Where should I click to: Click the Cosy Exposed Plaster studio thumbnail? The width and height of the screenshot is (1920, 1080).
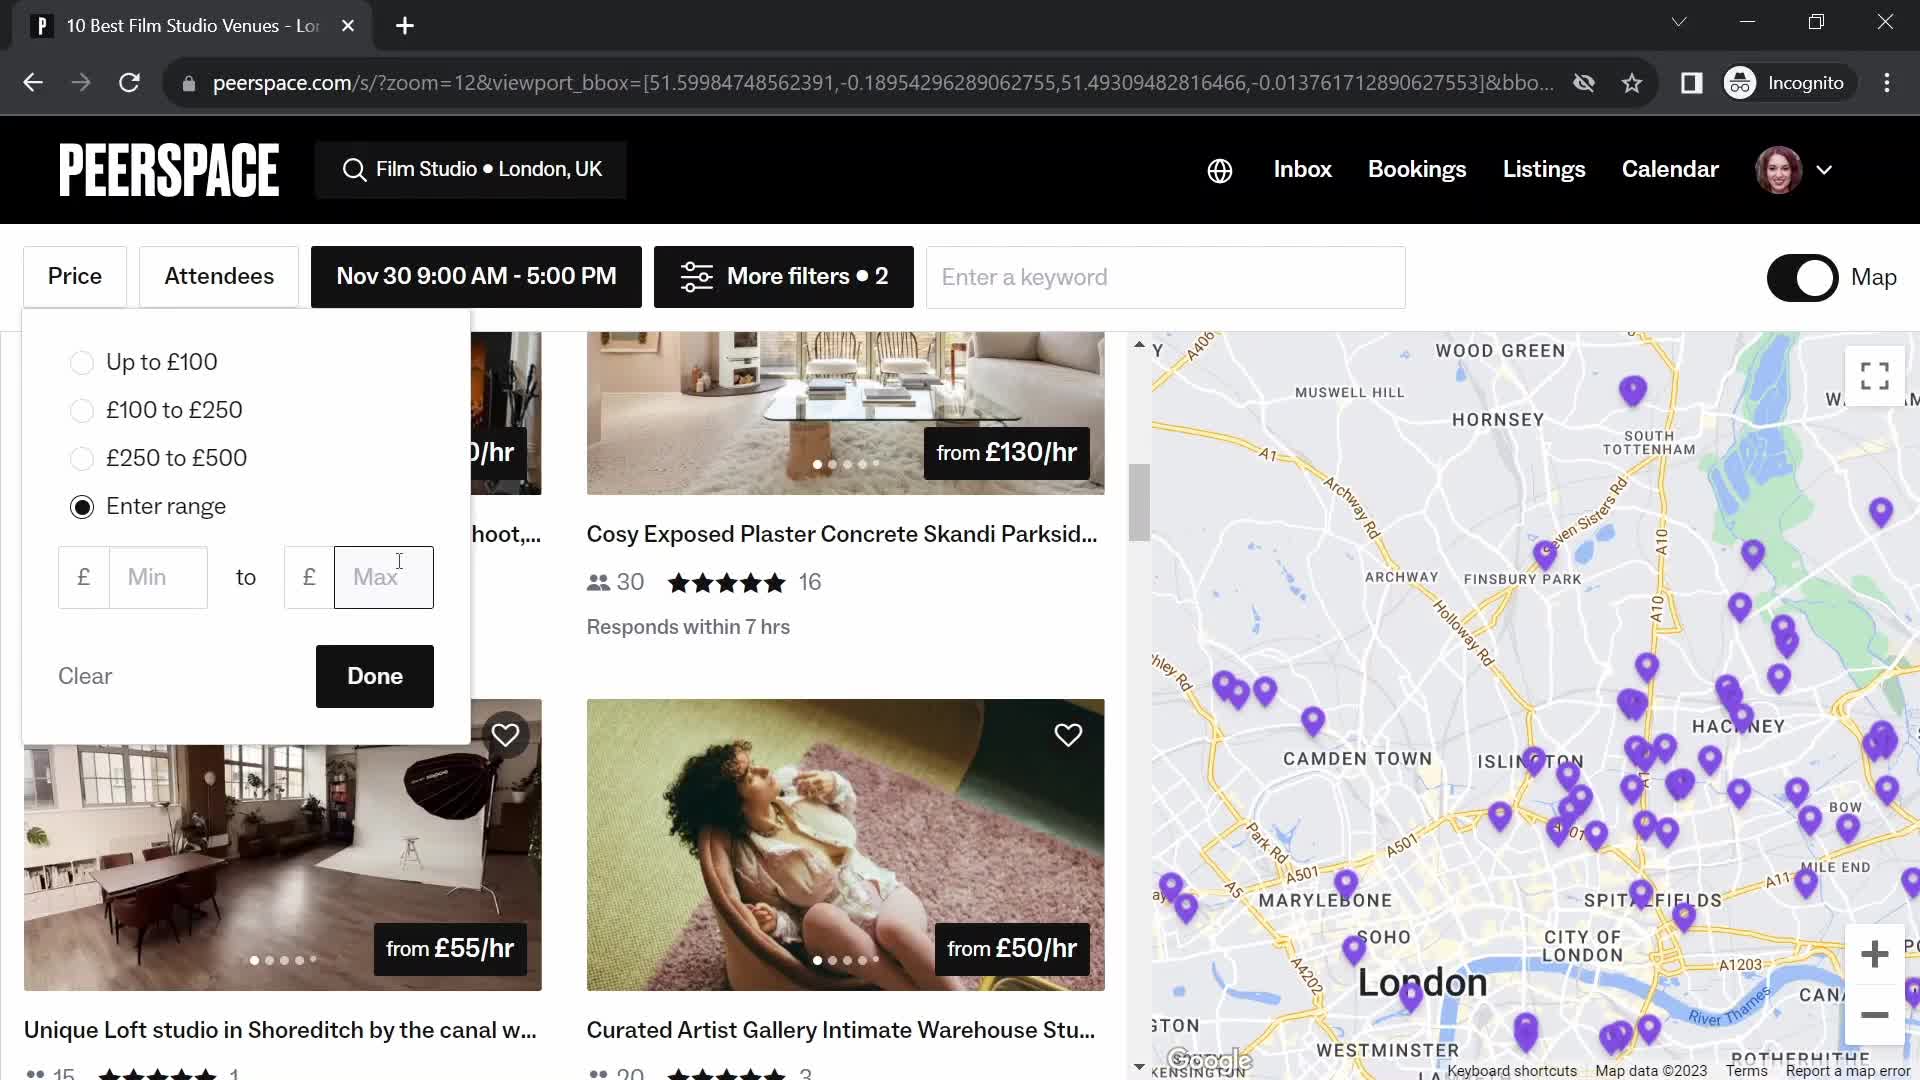tap(844, 411)
